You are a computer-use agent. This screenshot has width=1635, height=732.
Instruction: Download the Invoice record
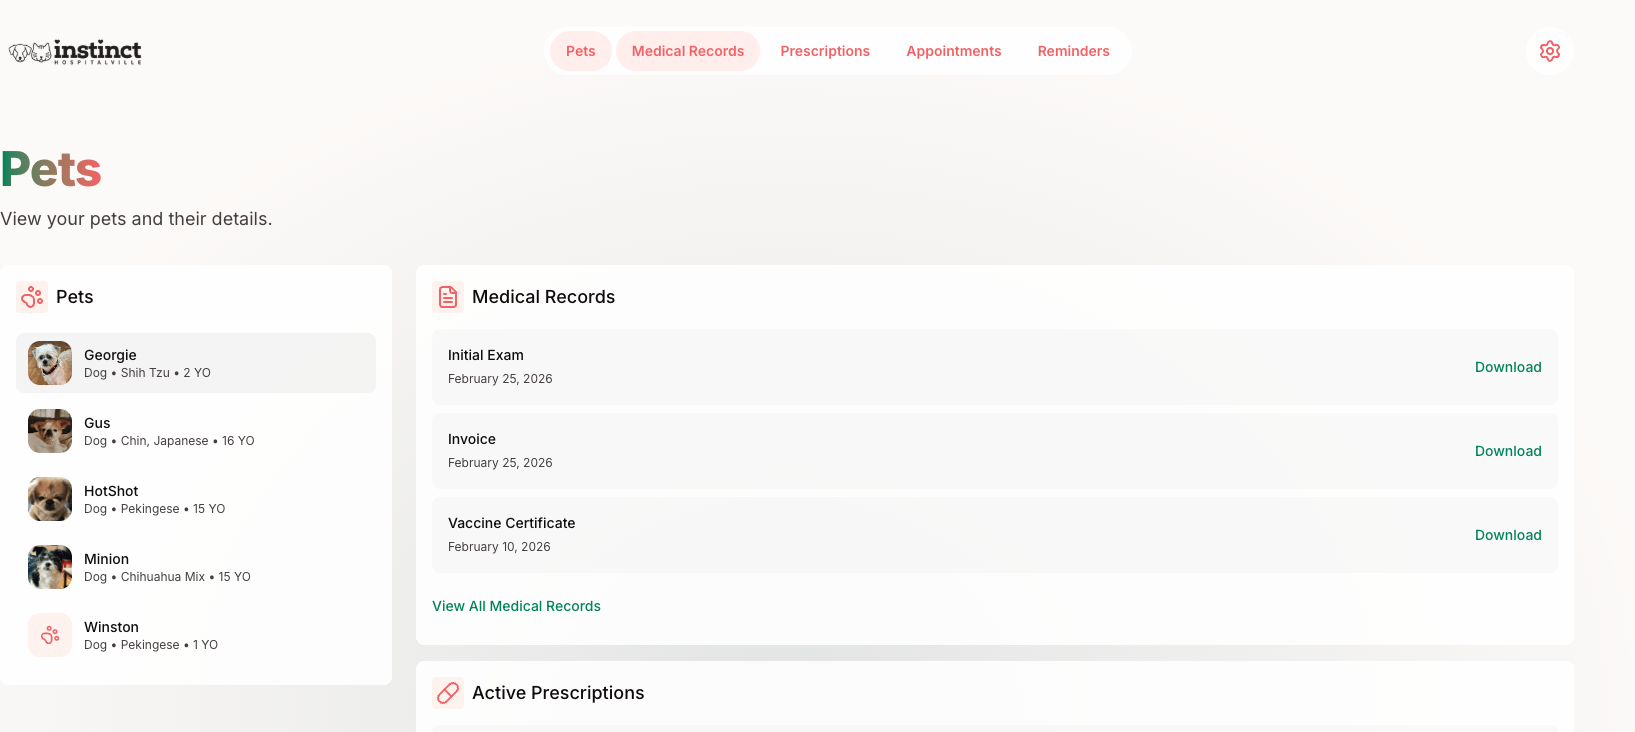1507,451
